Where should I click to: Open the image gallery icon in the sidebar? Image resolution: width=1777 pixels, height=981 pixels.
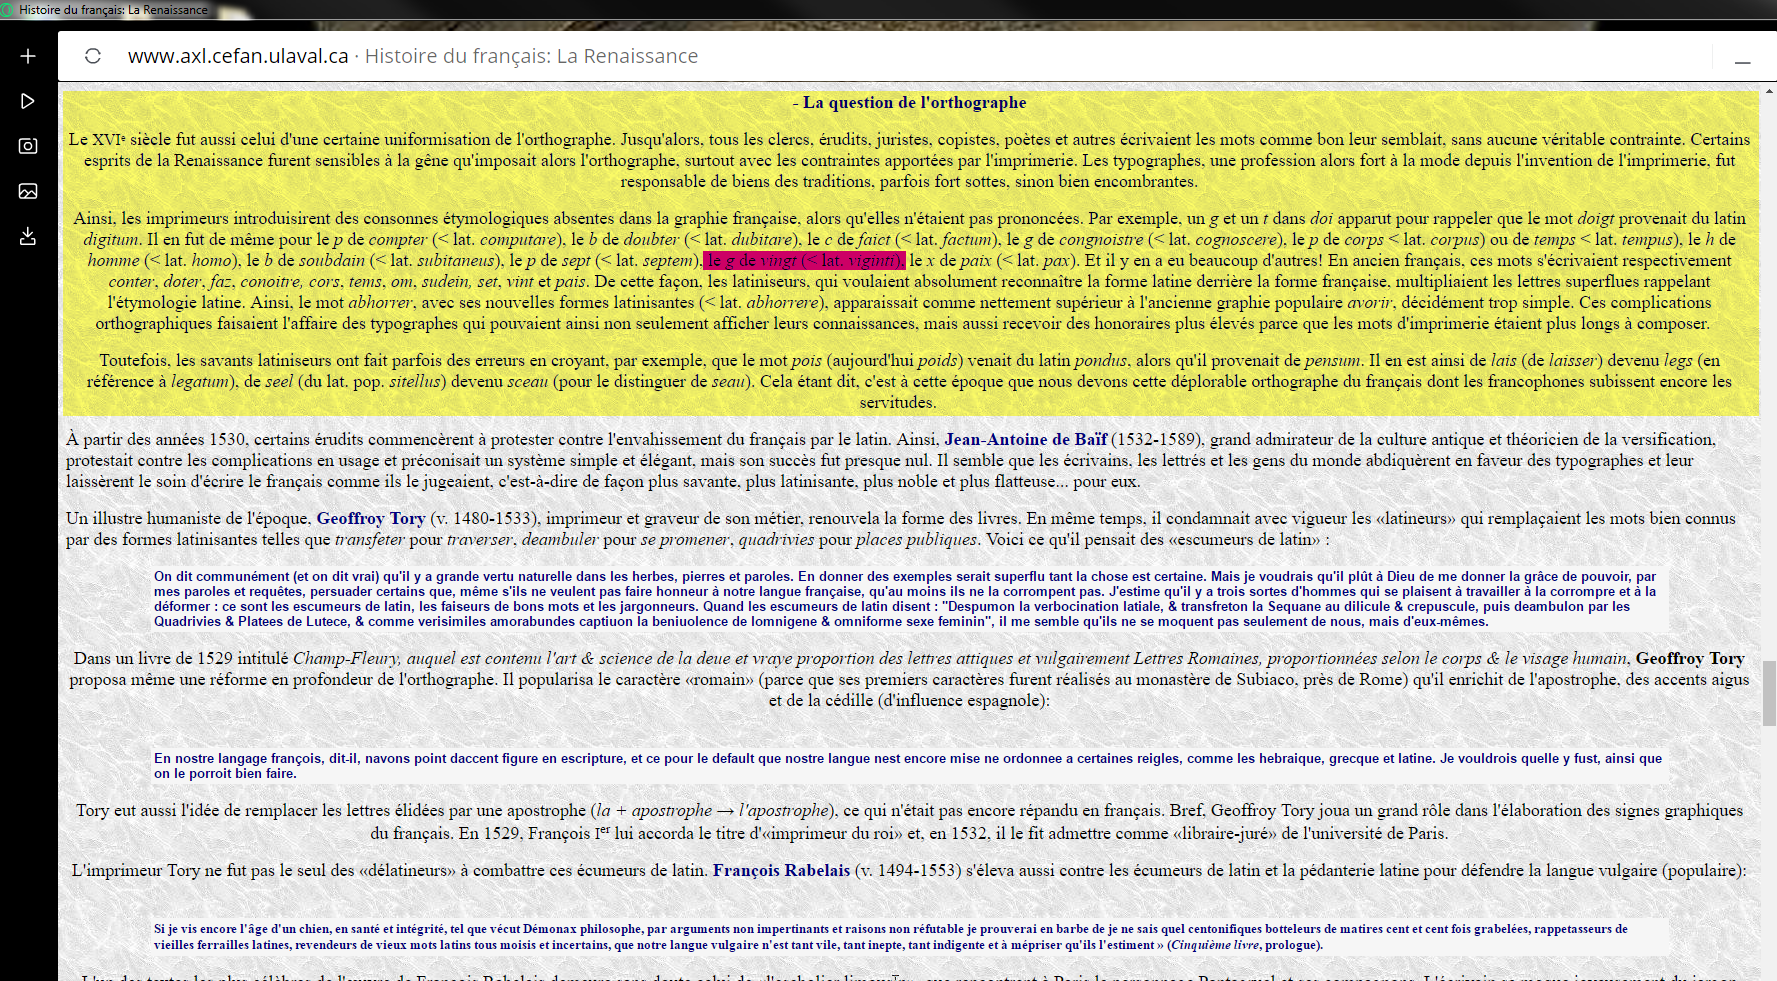28,191
